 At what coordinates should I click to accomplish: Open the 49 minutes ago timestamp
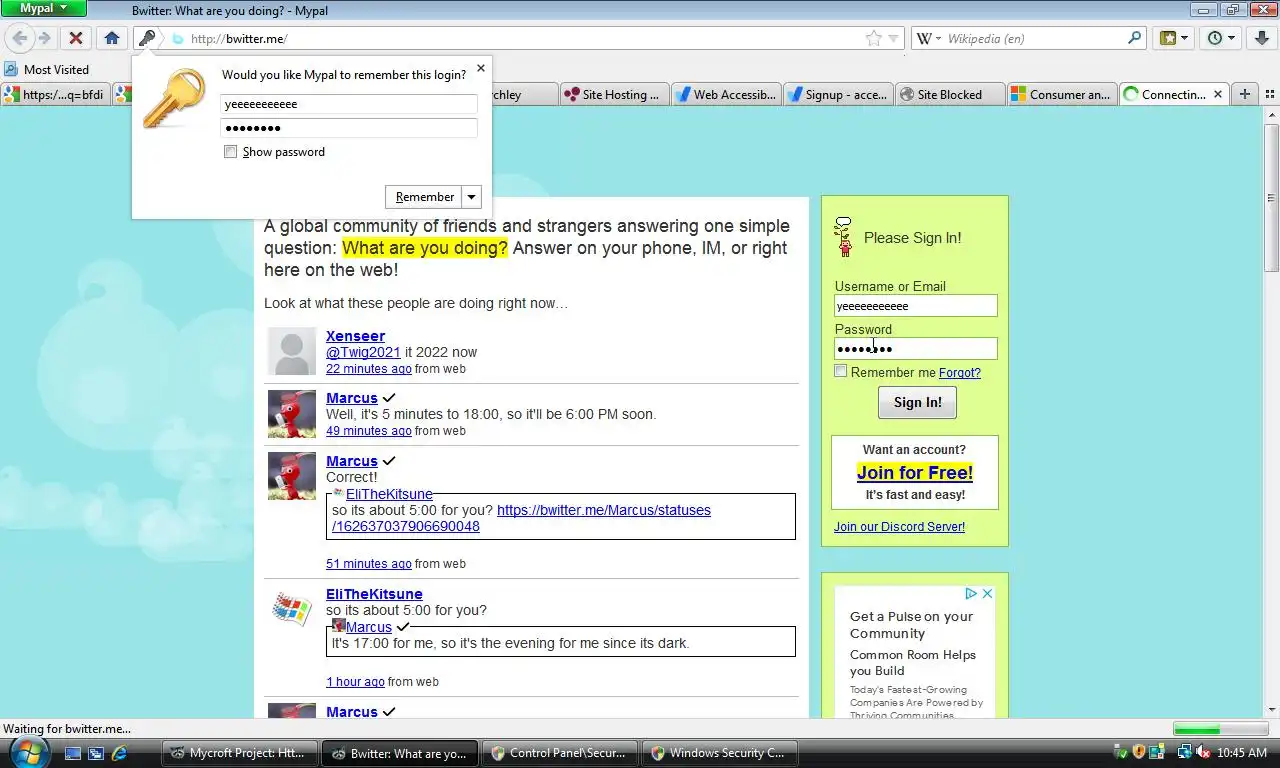(369, 431)
